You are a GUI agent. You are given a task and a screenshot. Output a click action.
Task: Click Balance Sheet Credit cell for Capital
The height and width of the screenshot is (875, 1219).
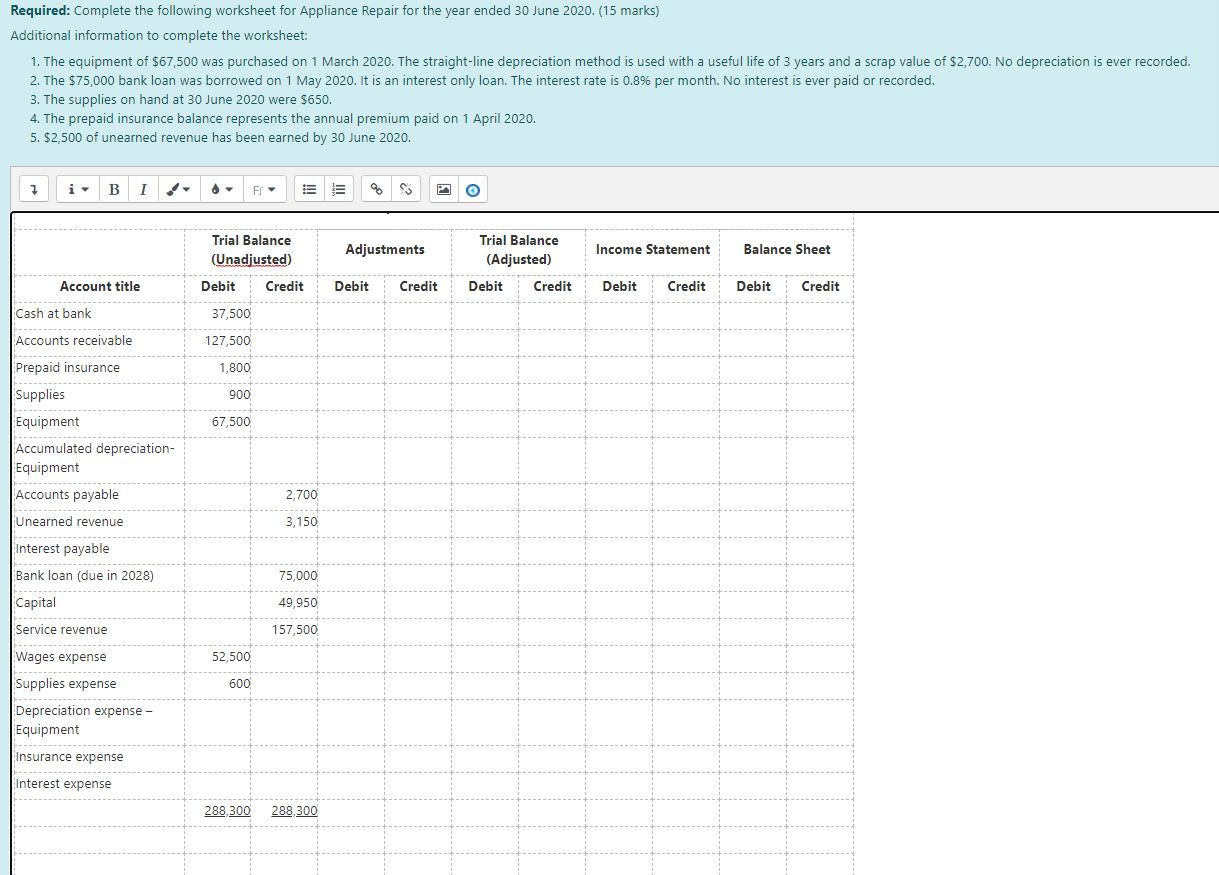pos(820,603)
